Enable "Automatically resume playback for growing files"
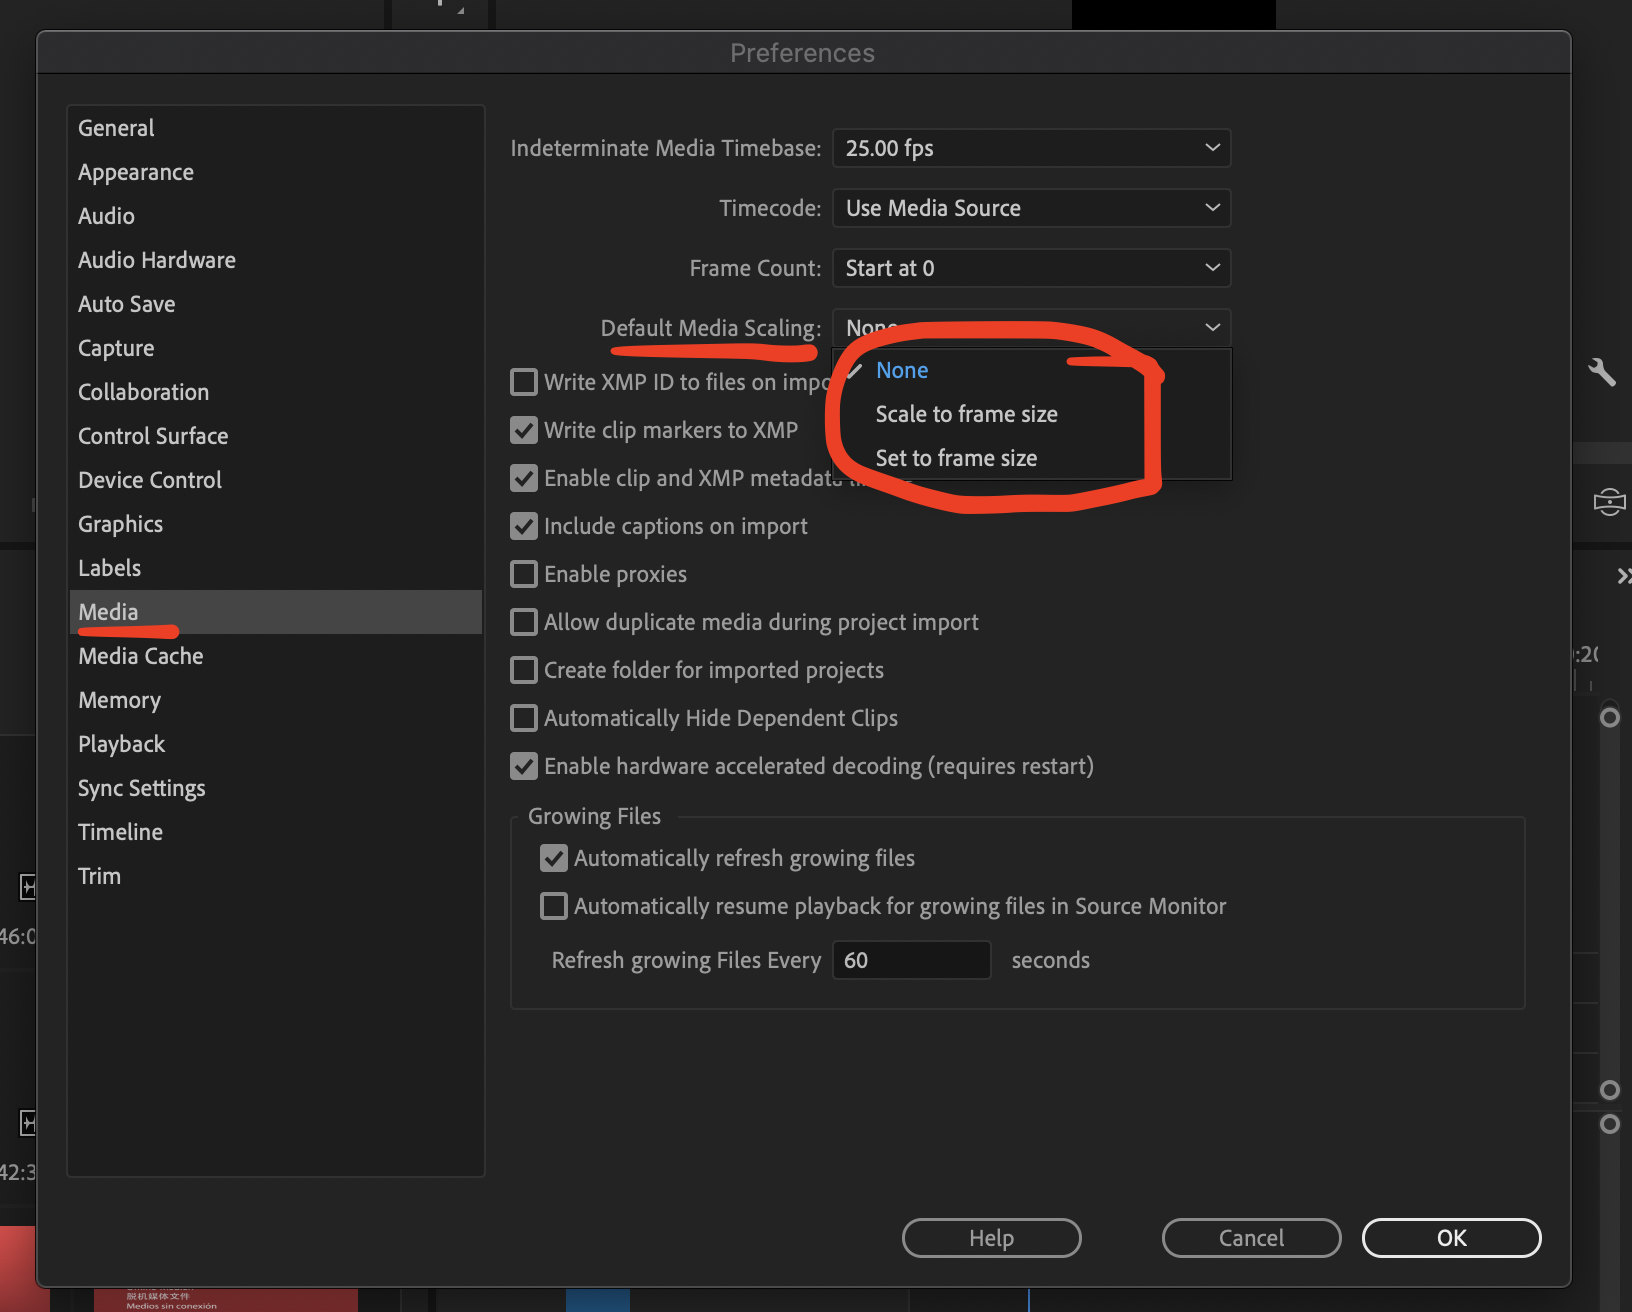Image resolution: width=1632 pixels, height=1312 pixels. [554, 906]
